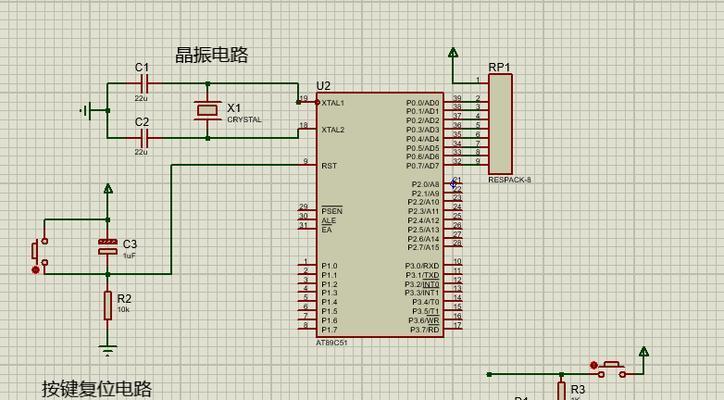Click the R3 reference label

(x=578, y=389)
